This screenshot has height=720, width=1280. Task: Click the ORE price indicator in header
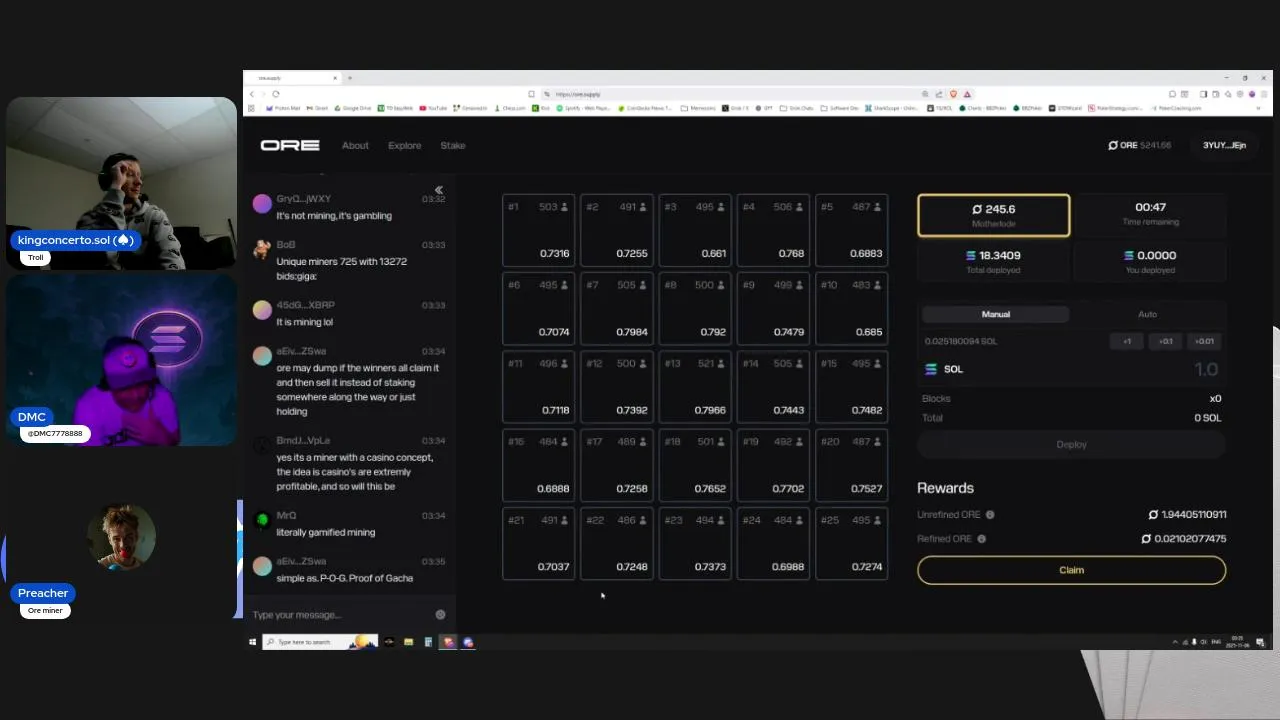click(1139, 145)
